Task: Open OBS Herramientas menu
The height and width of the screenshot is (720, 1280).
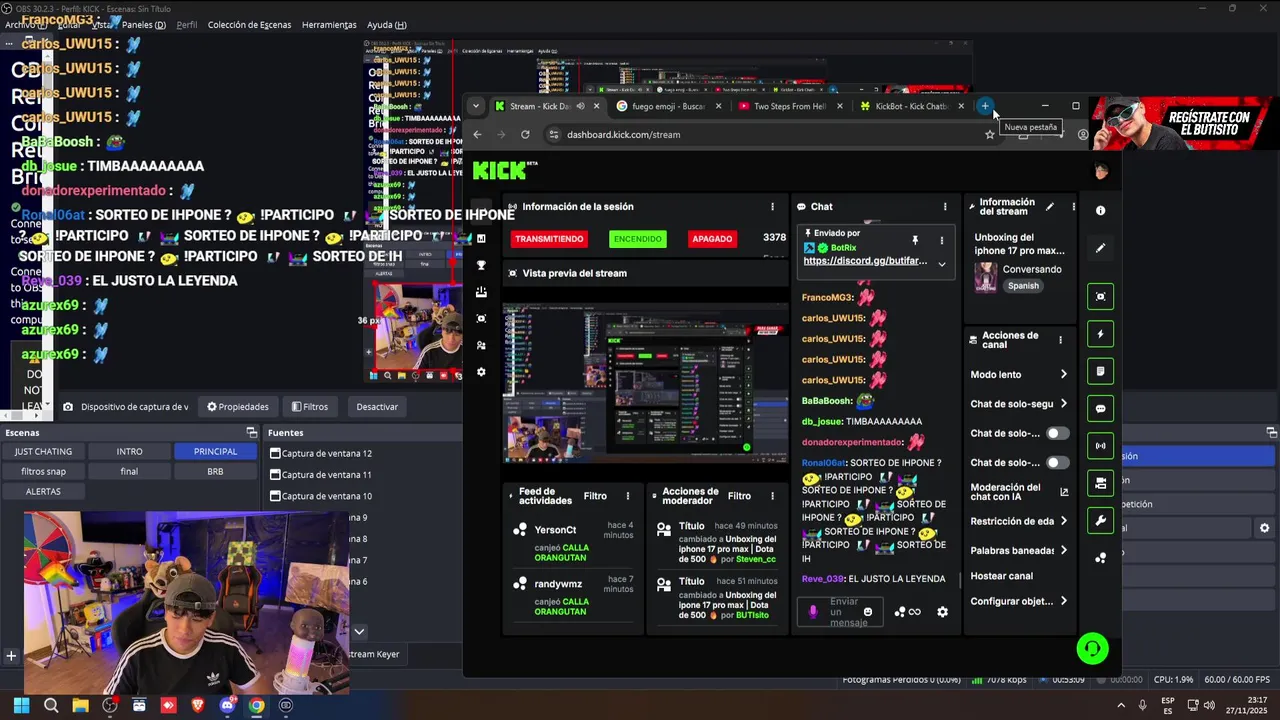Action: (329, 25)
